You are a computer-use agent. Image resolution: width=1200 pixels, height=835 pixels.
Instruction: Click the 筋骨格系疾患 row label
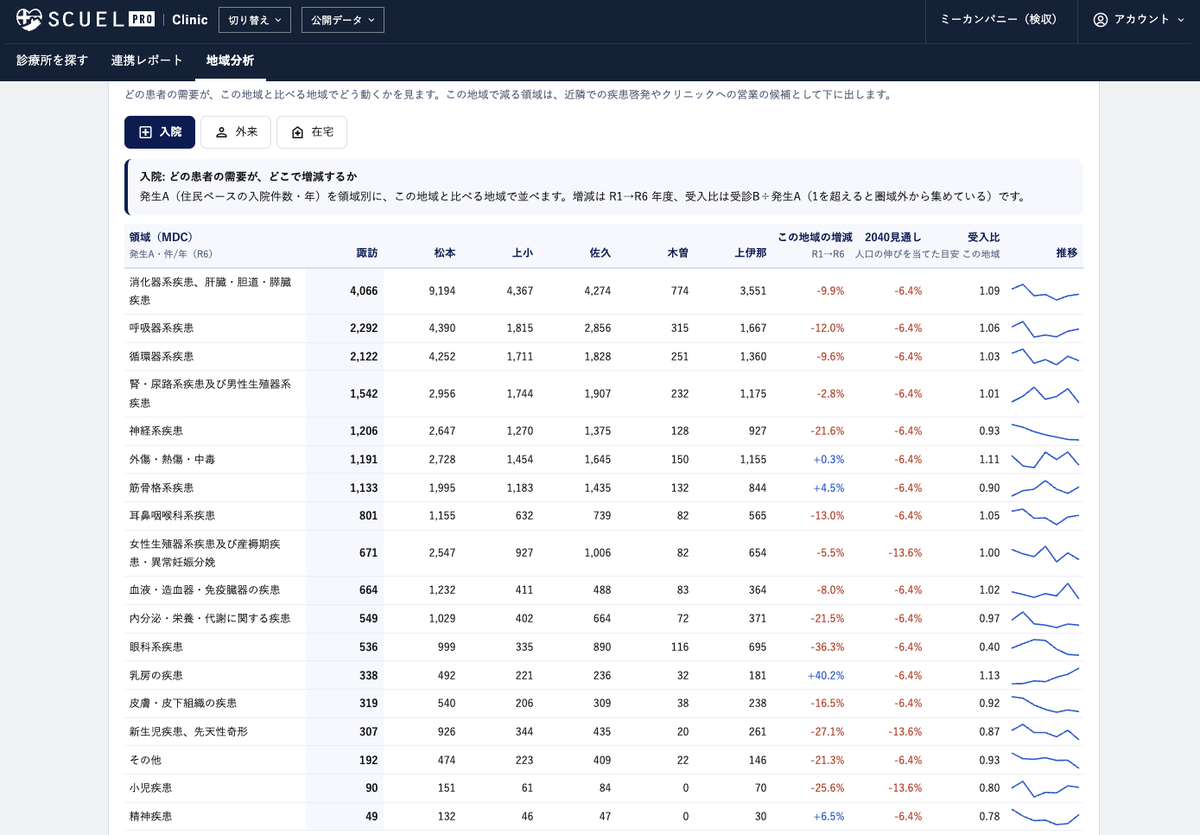click(161, 488)
